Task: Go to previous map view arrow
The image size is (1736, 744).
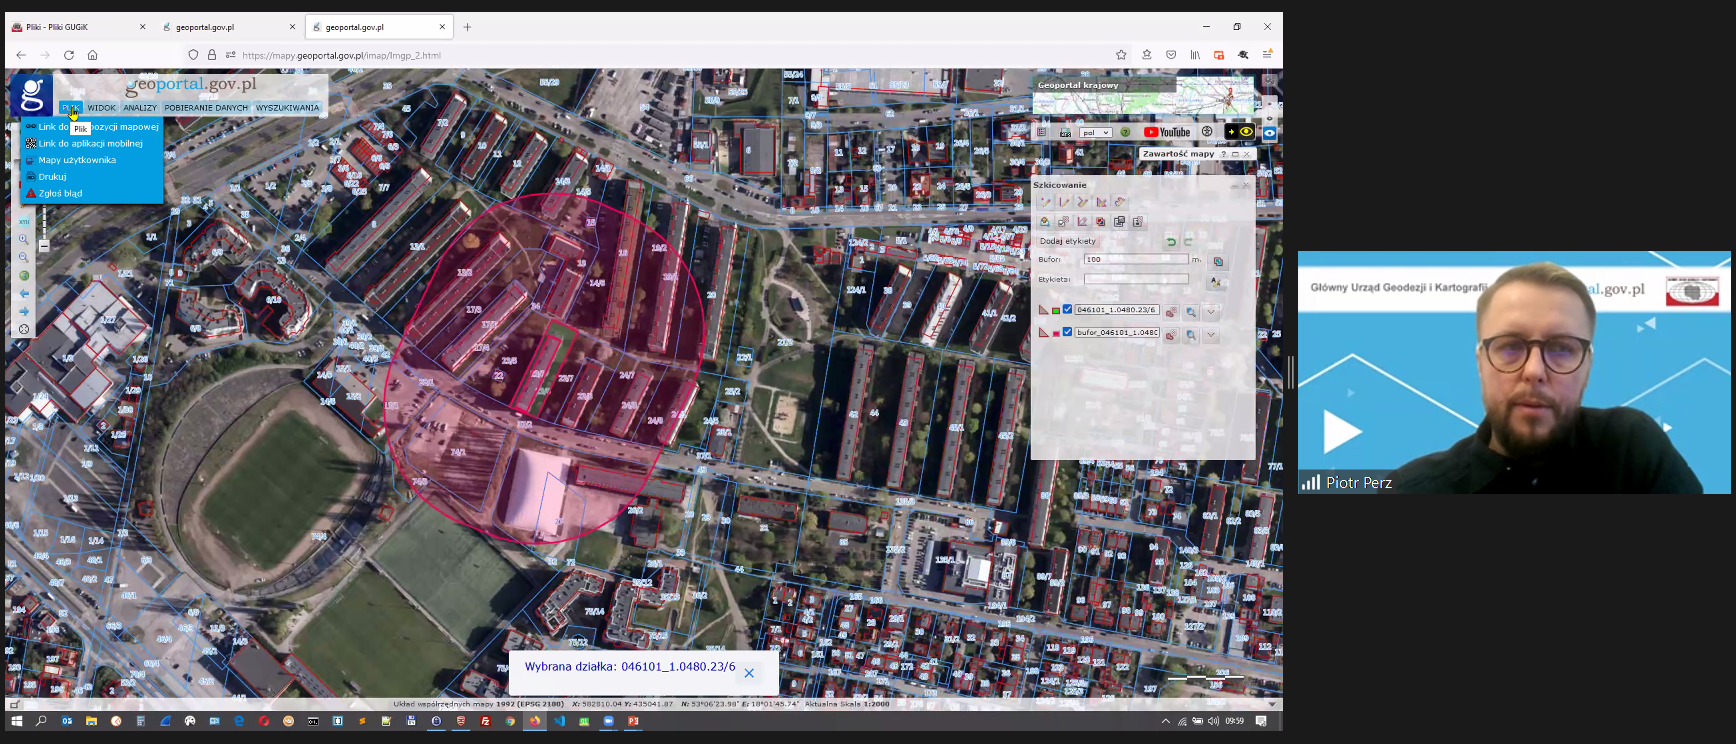Action: (x=24, y=294)
